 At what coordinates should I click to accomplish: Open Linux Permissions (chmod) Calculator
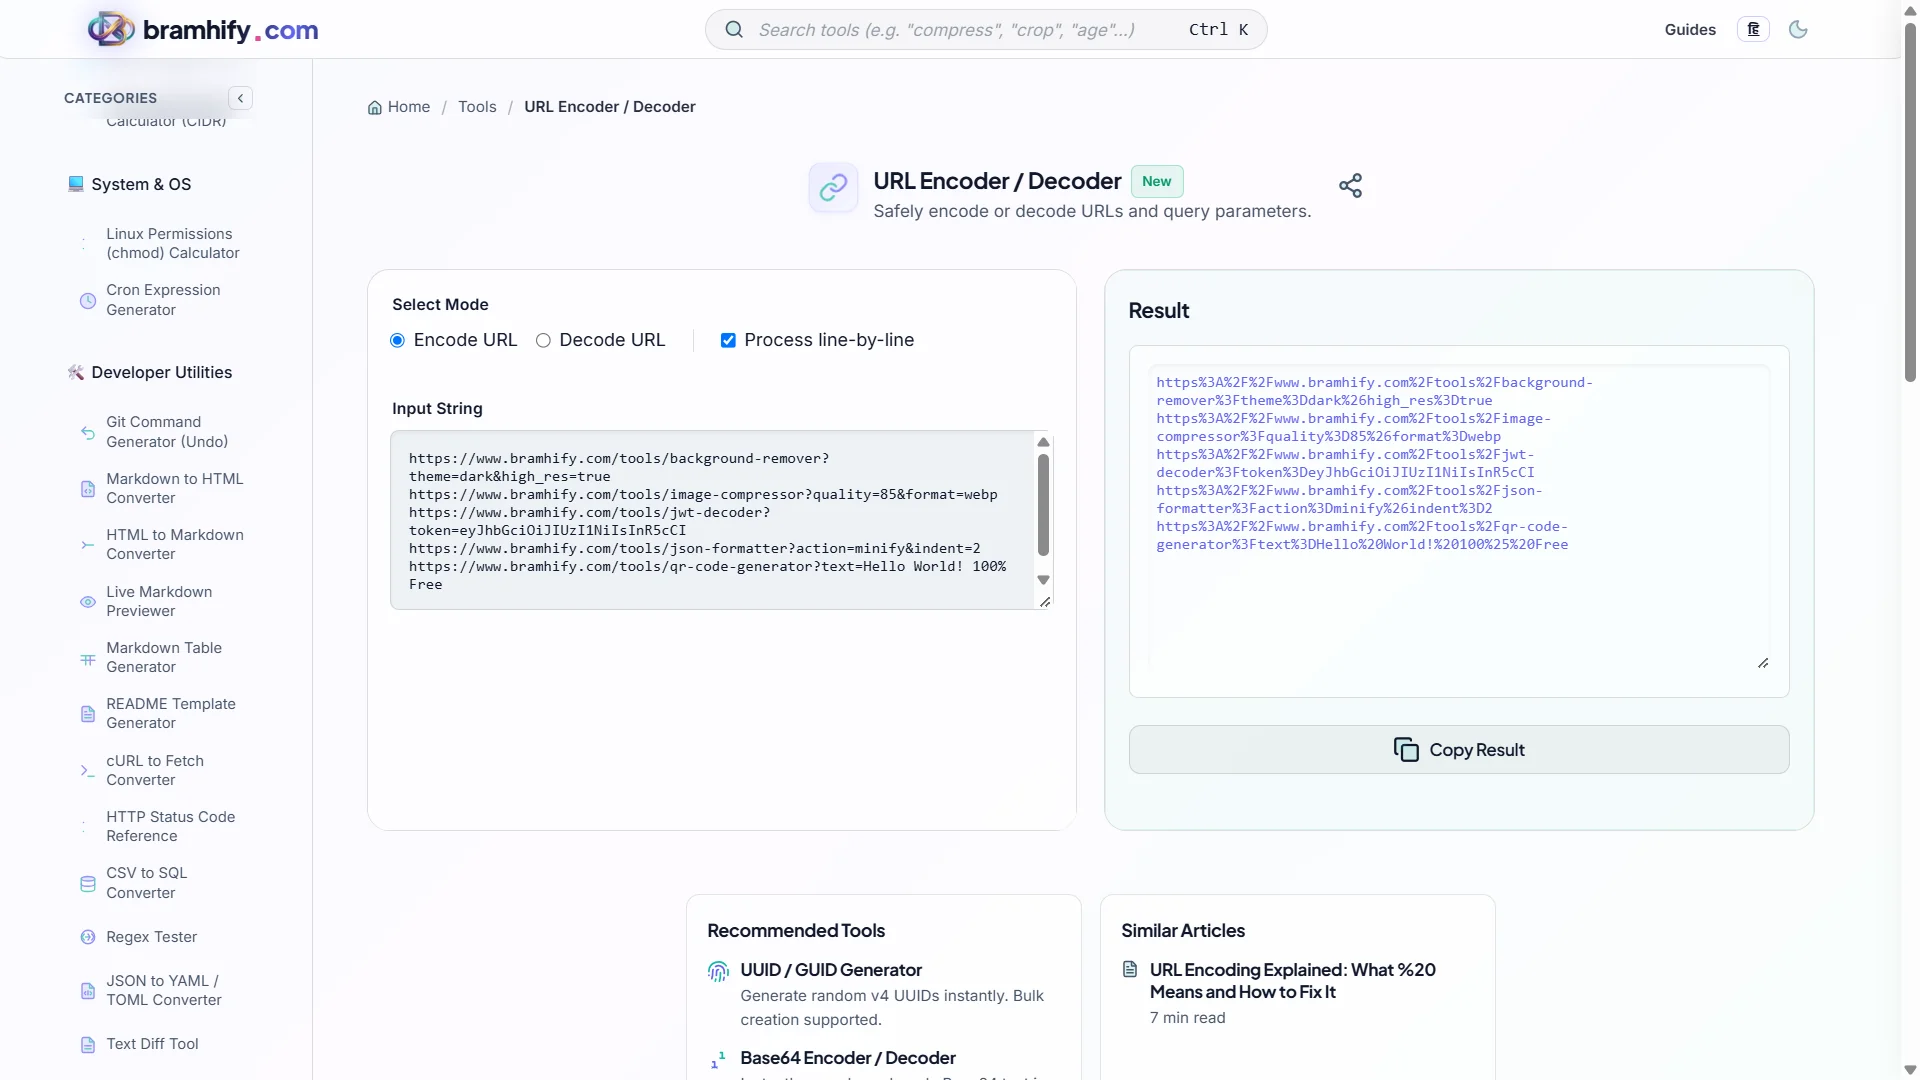coord(173,244)
